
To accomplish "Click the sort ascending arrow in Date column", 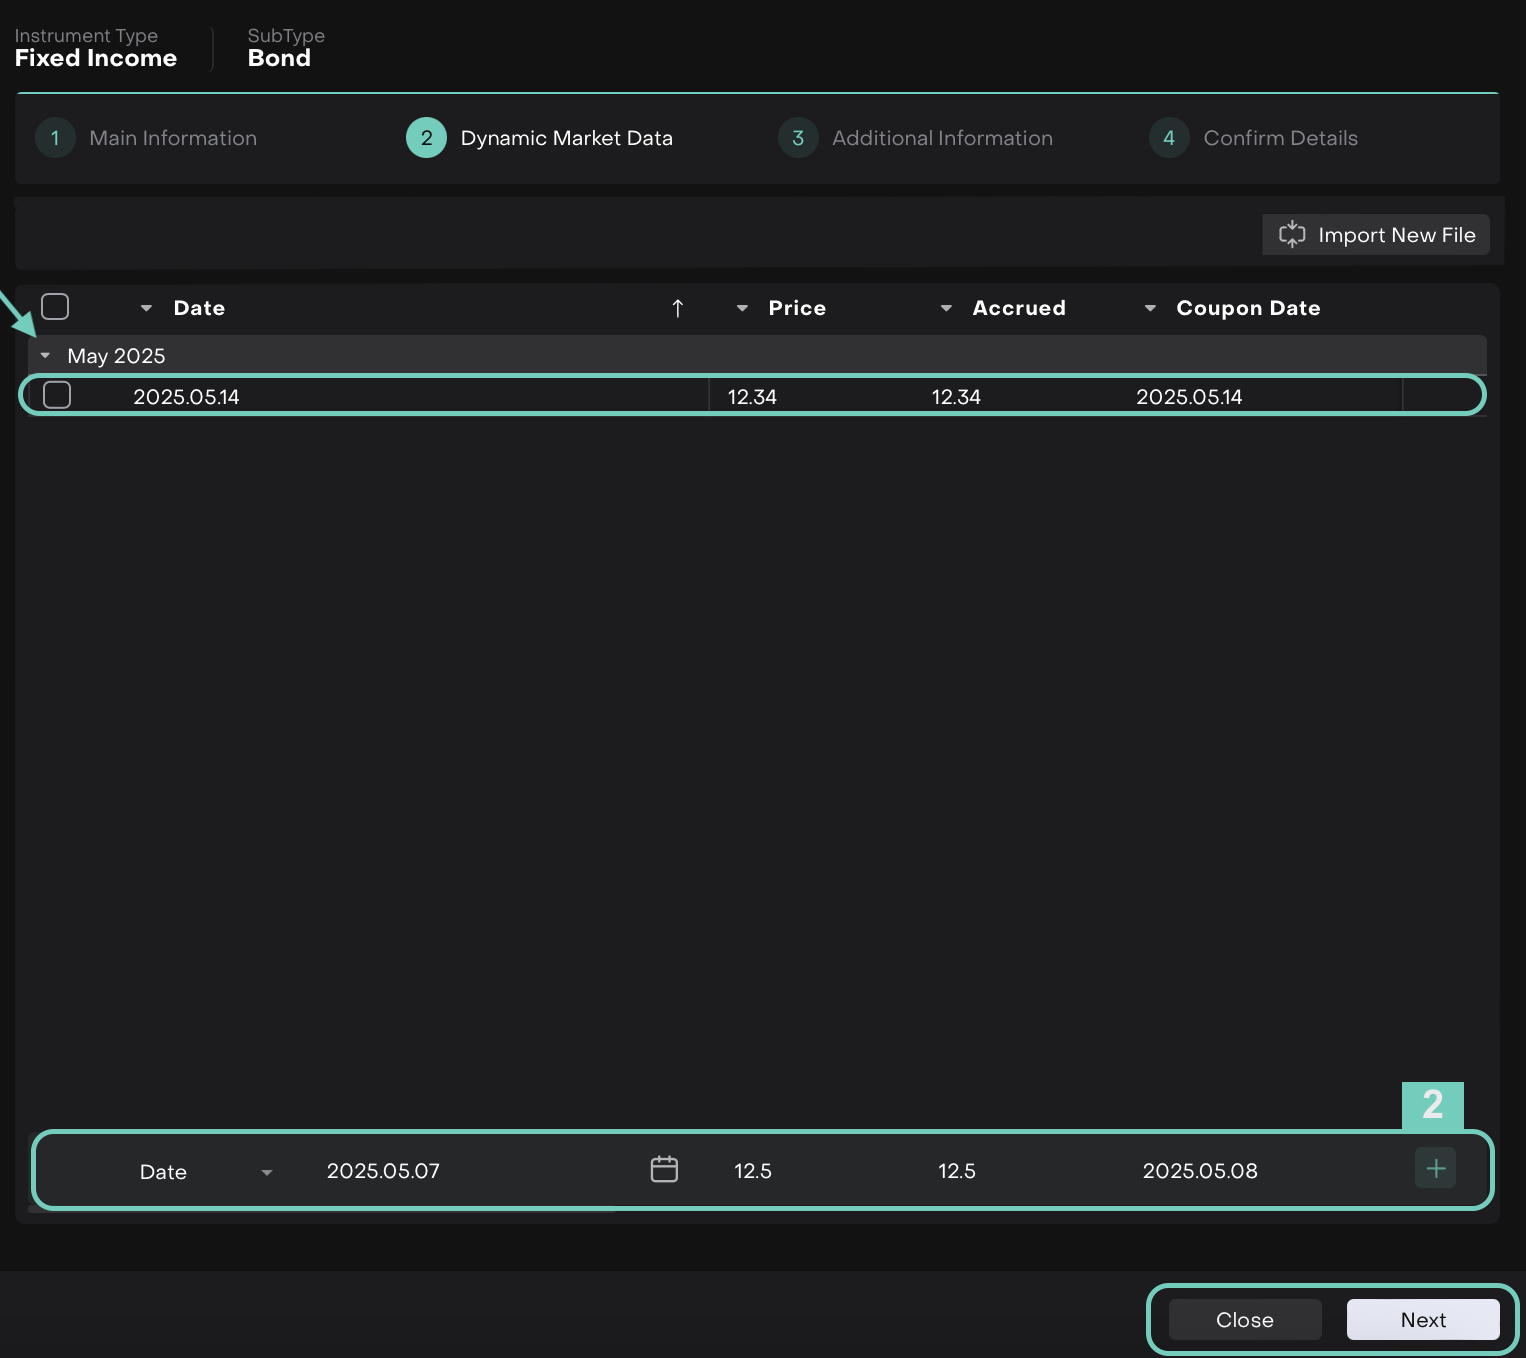I will pos(678,308).
